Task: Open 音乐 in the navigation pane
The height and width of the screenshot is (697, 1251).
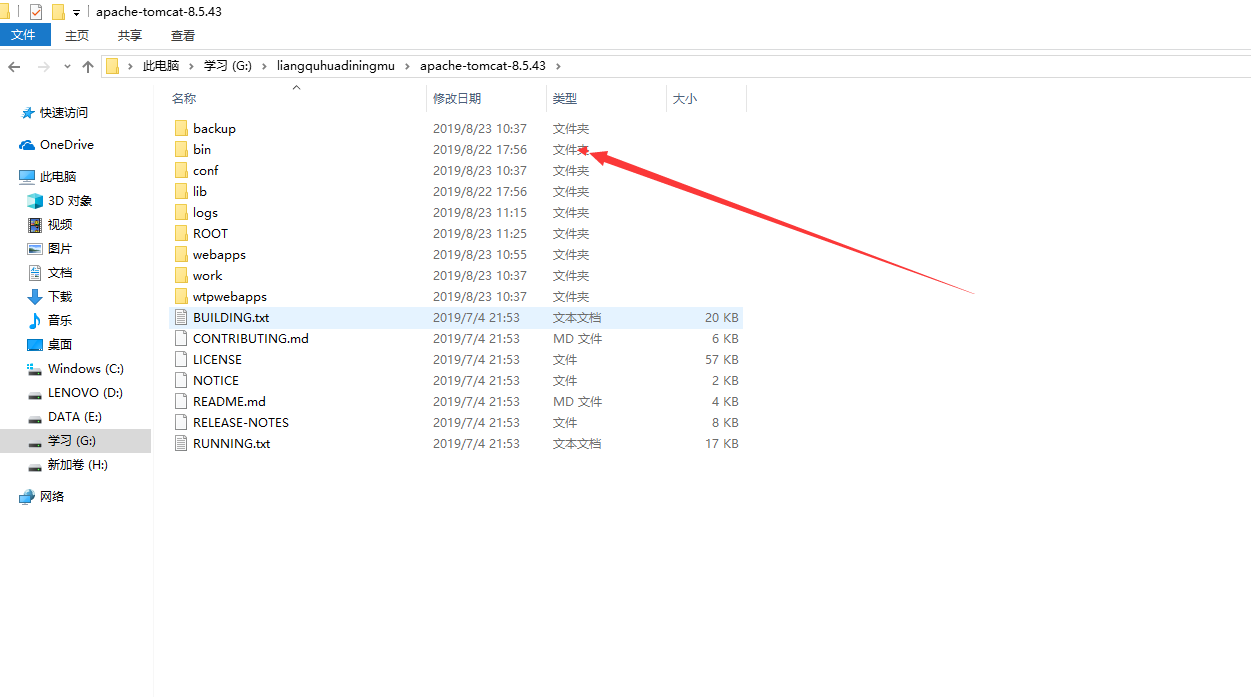Action: tap(50, 320)
